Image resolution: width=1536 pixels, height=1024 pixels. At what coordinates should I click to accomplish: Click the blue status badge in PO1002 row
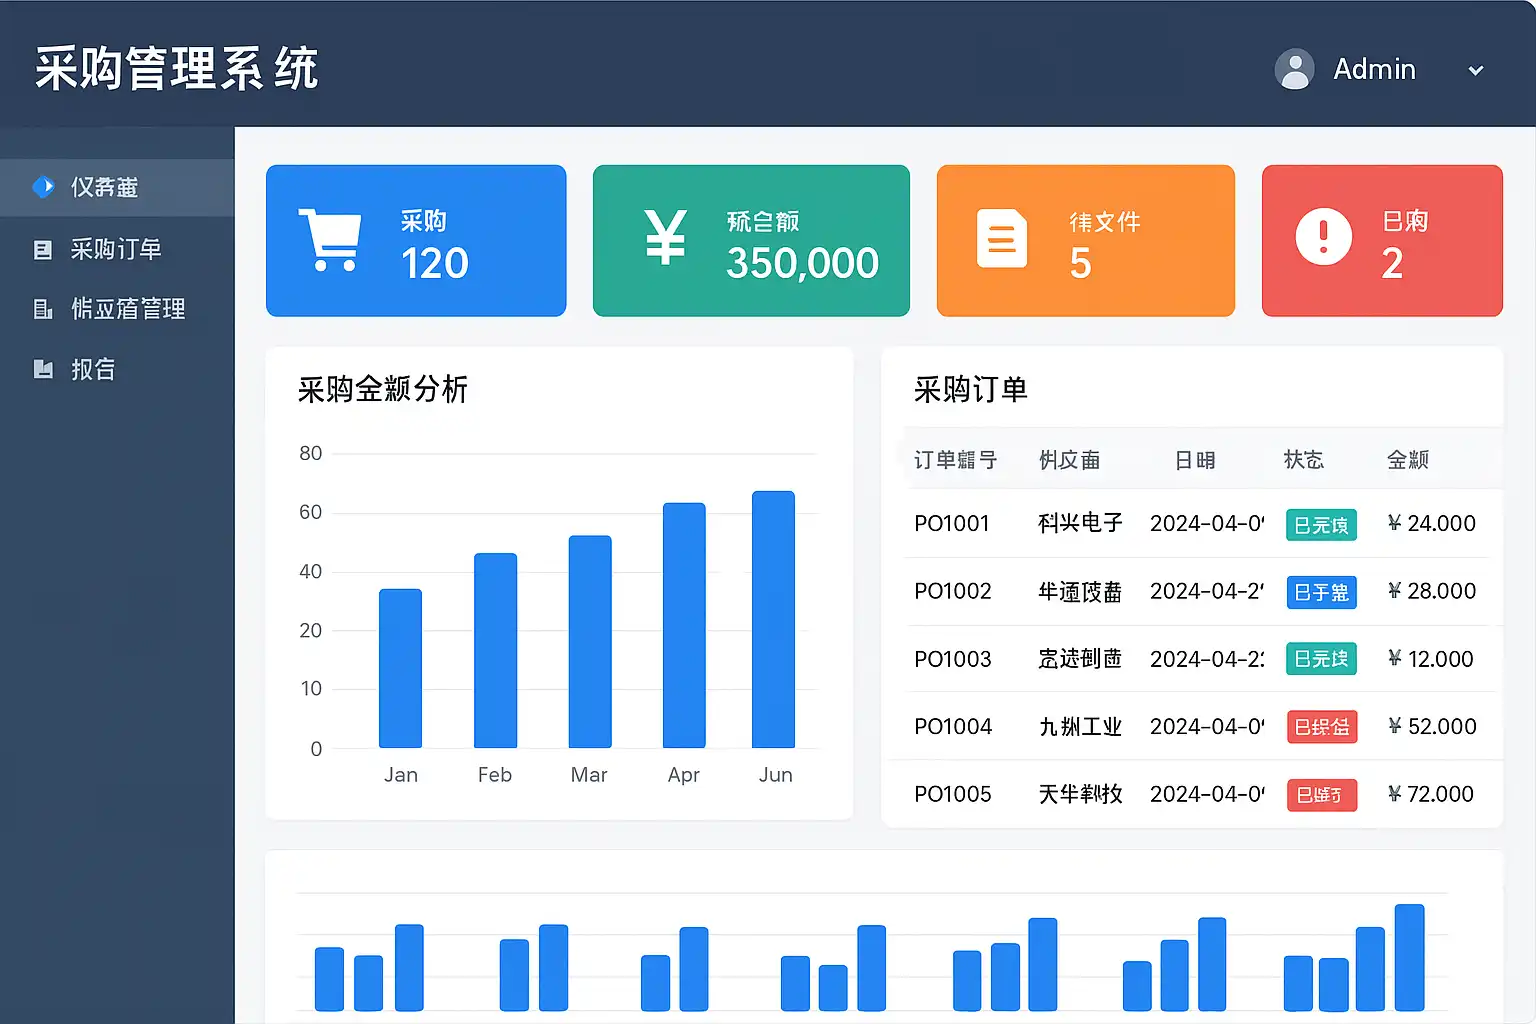pyautogui.click(x=1321, y=592)
